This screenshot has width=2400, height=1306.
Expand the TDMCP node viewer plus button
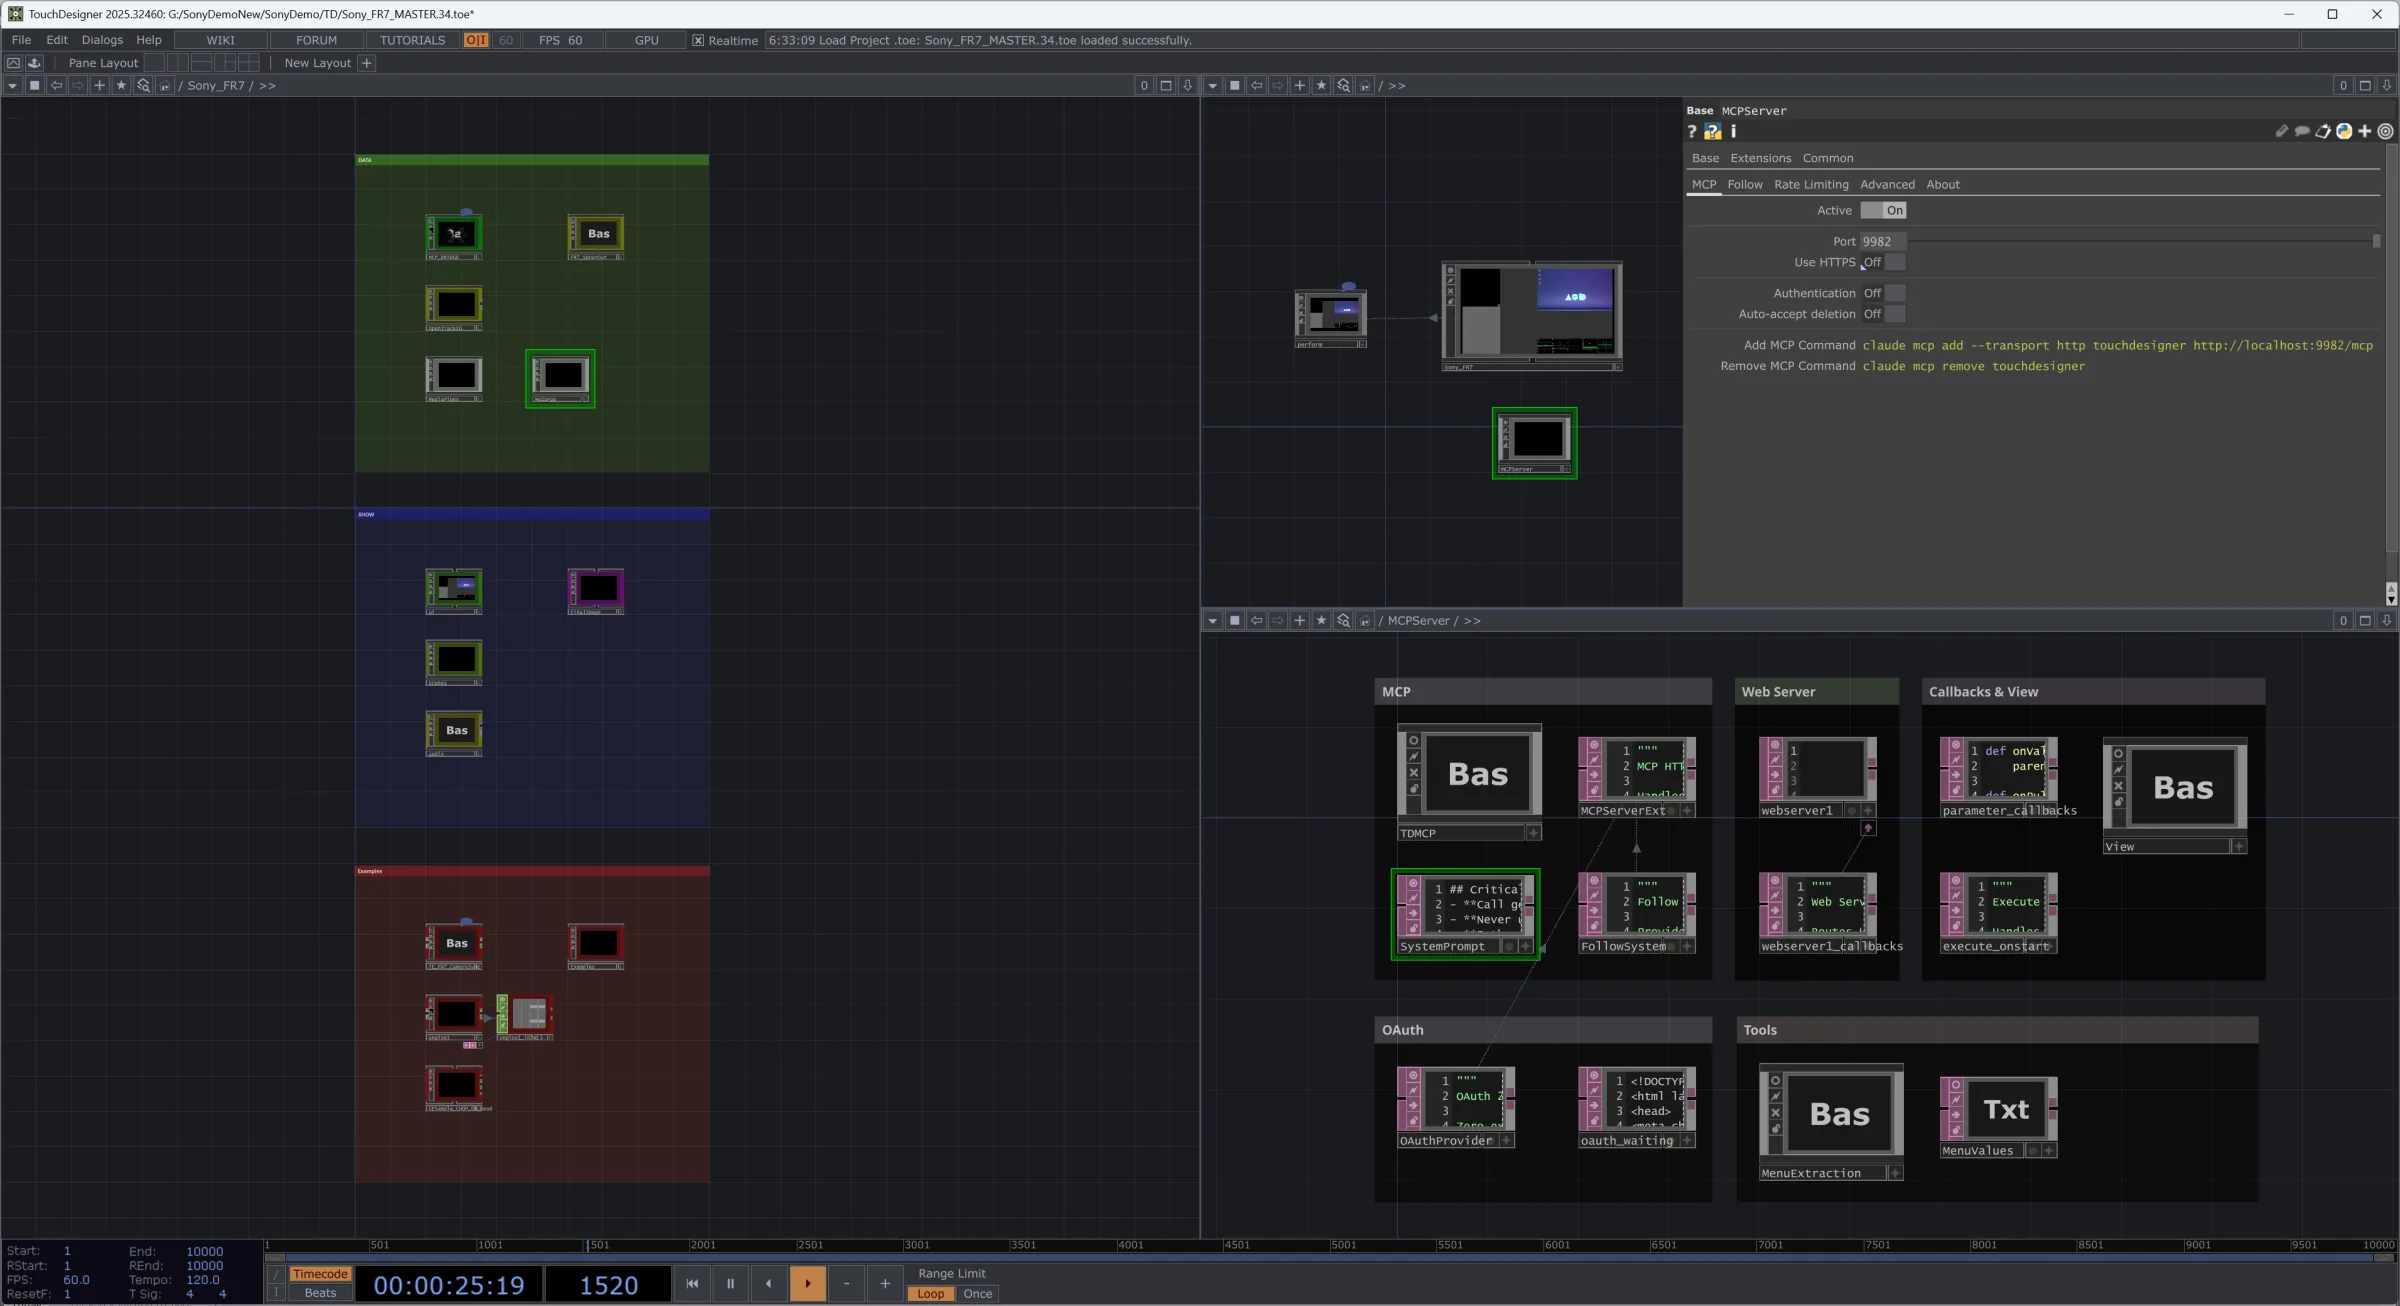pos(1533,833)
